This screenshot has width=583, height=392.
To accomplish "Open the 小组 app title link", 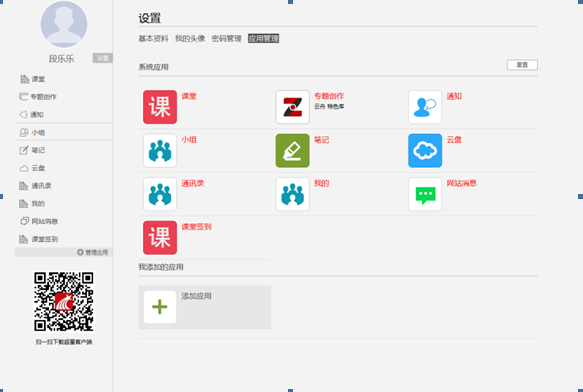I will 189,140.
